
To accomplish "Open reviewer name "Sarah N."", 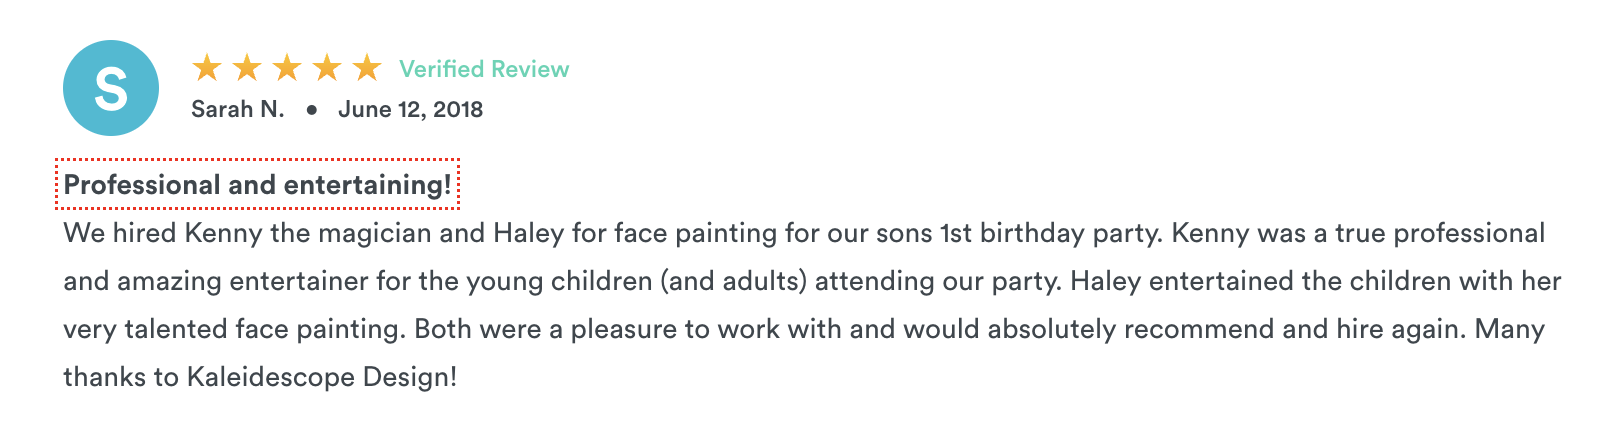I will [x=238, y=109].
